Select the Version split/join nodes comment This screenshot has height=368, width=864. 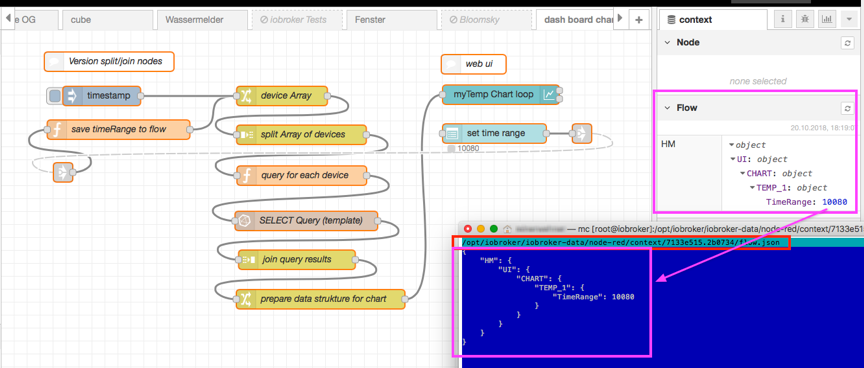109,62
